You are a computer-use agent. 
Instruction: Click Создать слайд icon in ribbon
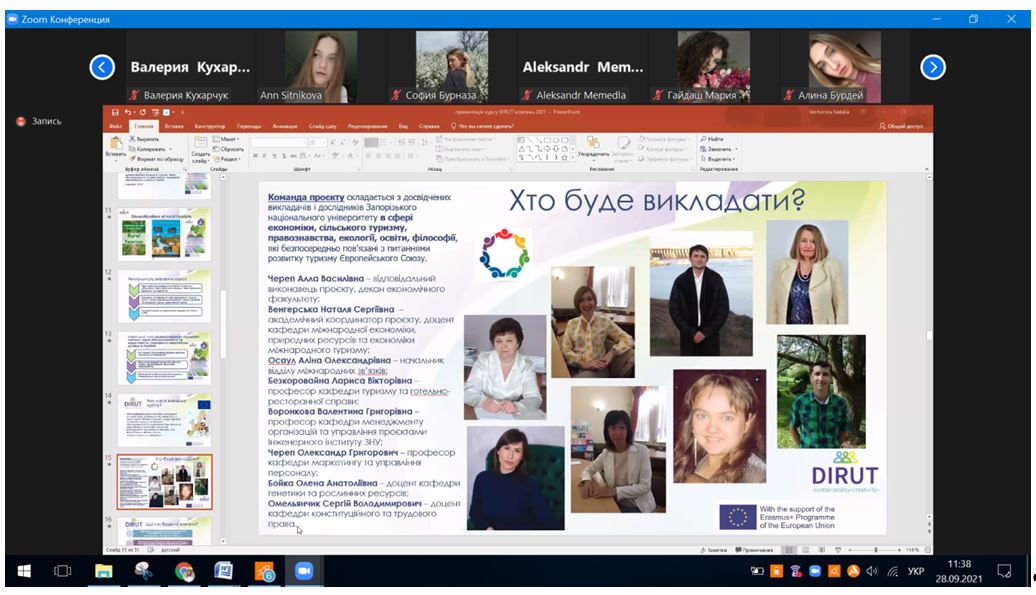point(201,145)
